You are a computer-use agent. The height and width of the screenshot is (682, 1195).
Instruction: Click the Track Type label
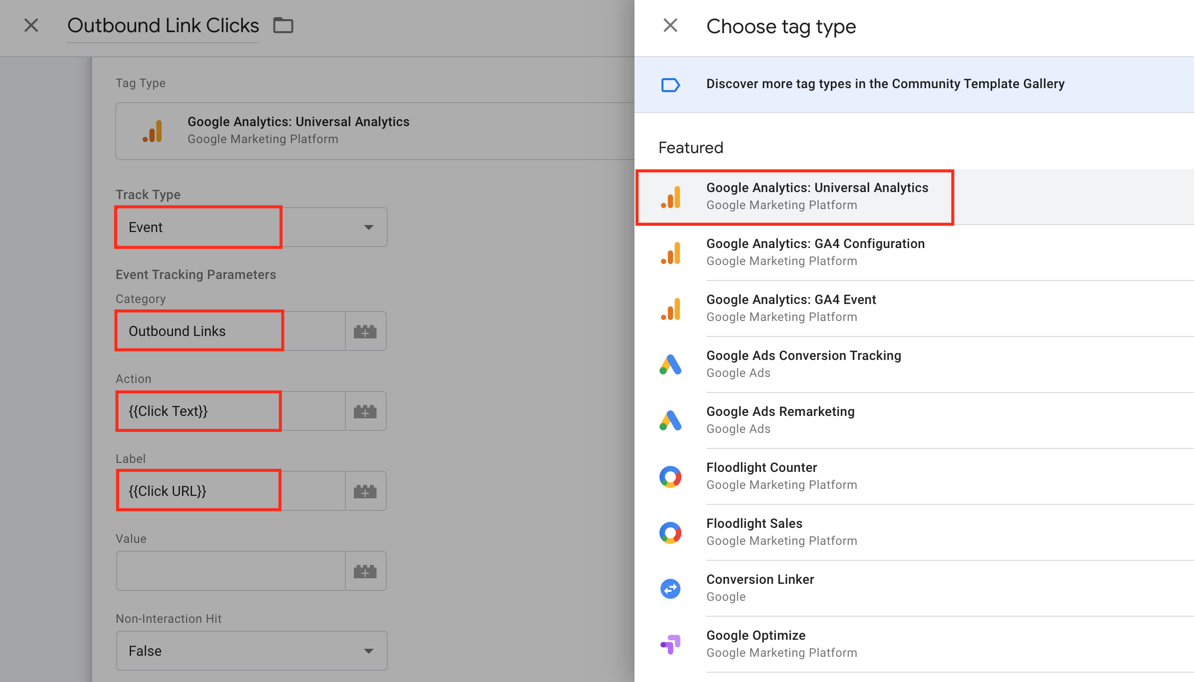tap(148, 194)
